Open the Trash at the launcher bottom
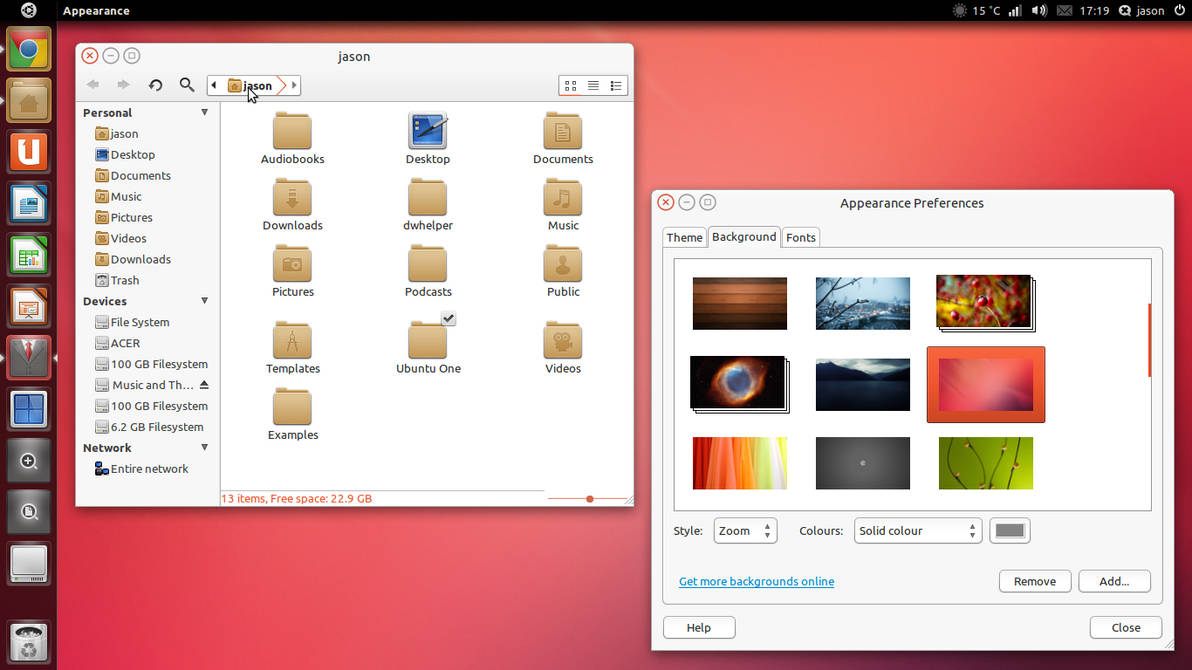 pyautogui.click(x=29, y=642)
